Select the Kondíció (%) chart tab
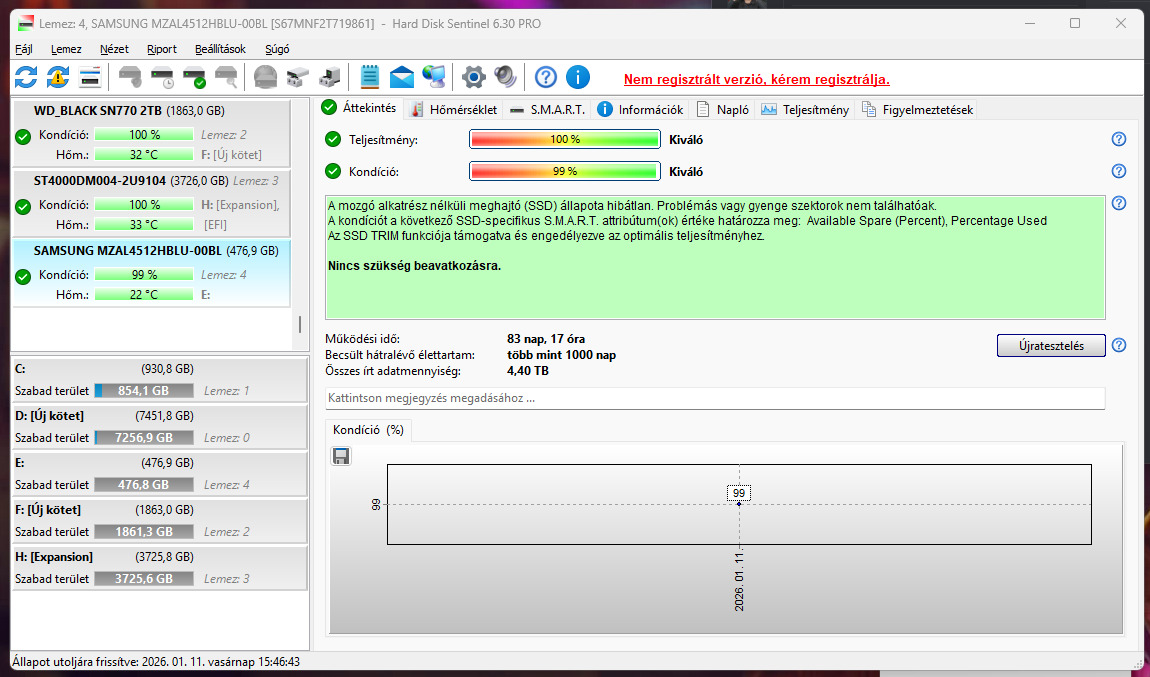1150x677 pixels. point(368,430)
